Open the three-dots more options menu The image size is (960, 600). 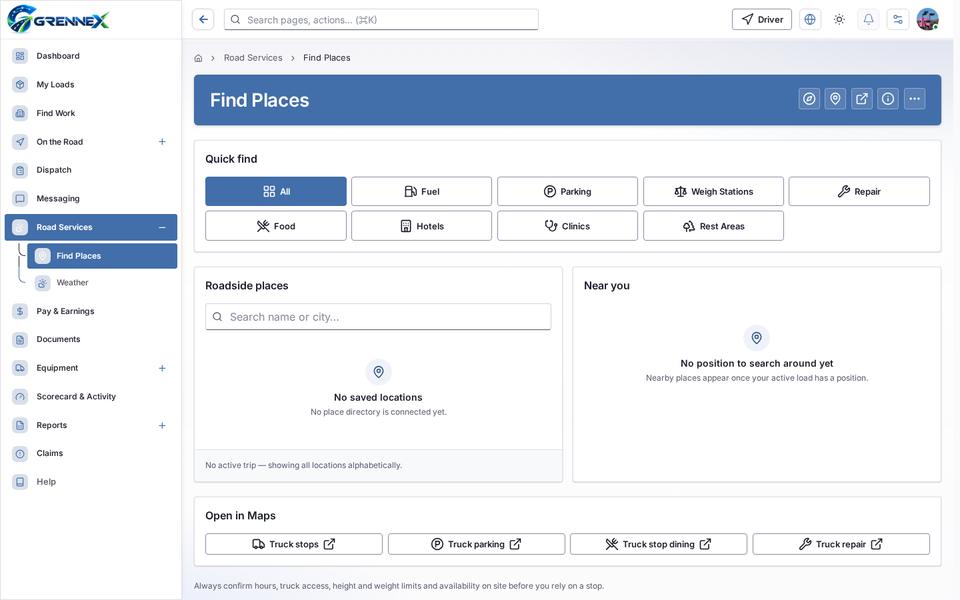914,99
